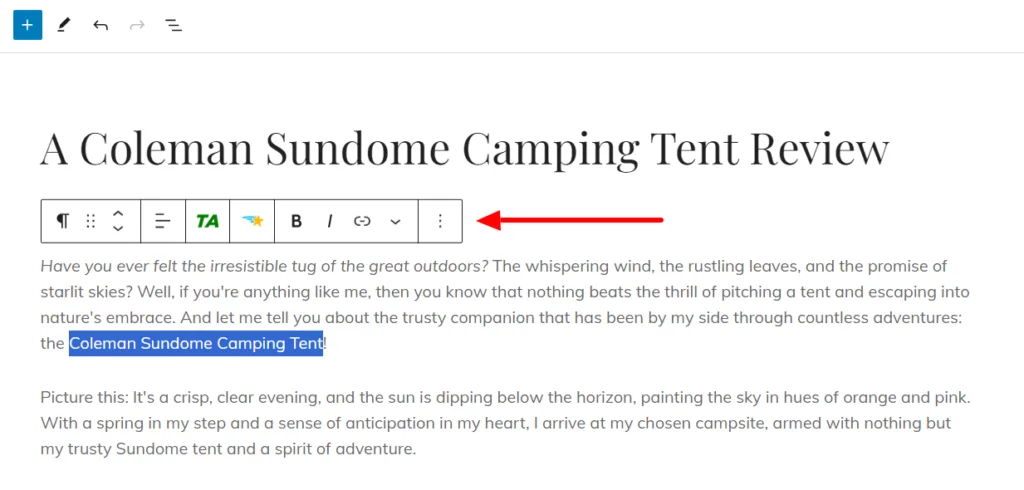Select the Tools pencil icon
Viewport: 1024px width, 490px height.
point(64,25)
